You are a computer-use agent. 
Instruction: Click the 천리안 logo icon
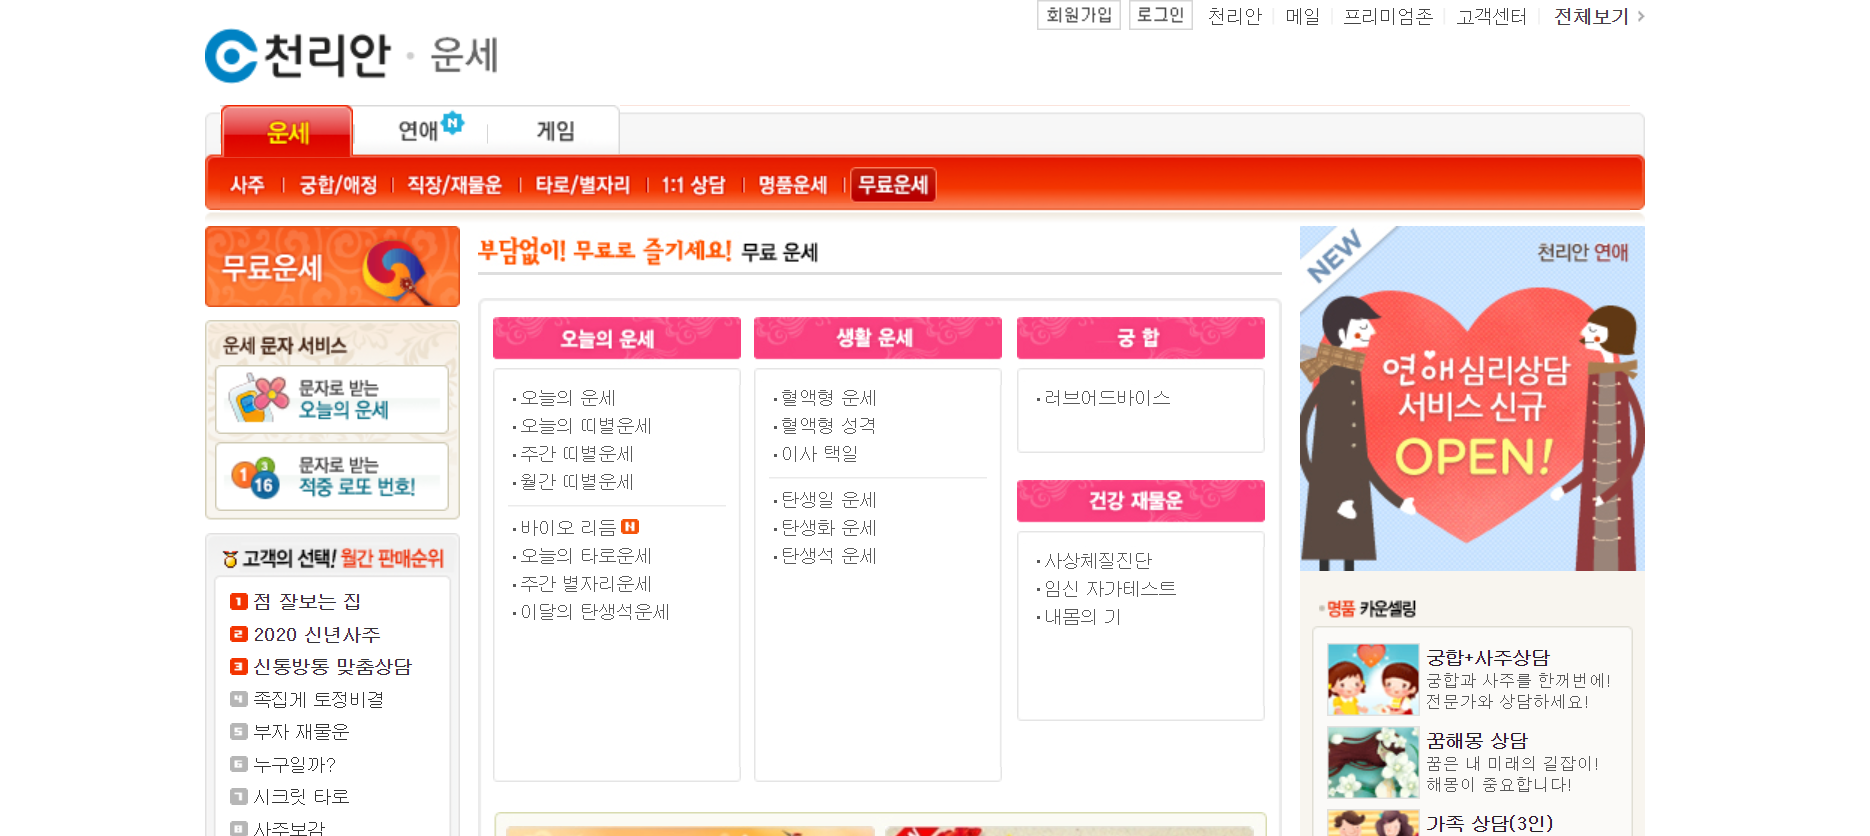[x=231, y=56]
